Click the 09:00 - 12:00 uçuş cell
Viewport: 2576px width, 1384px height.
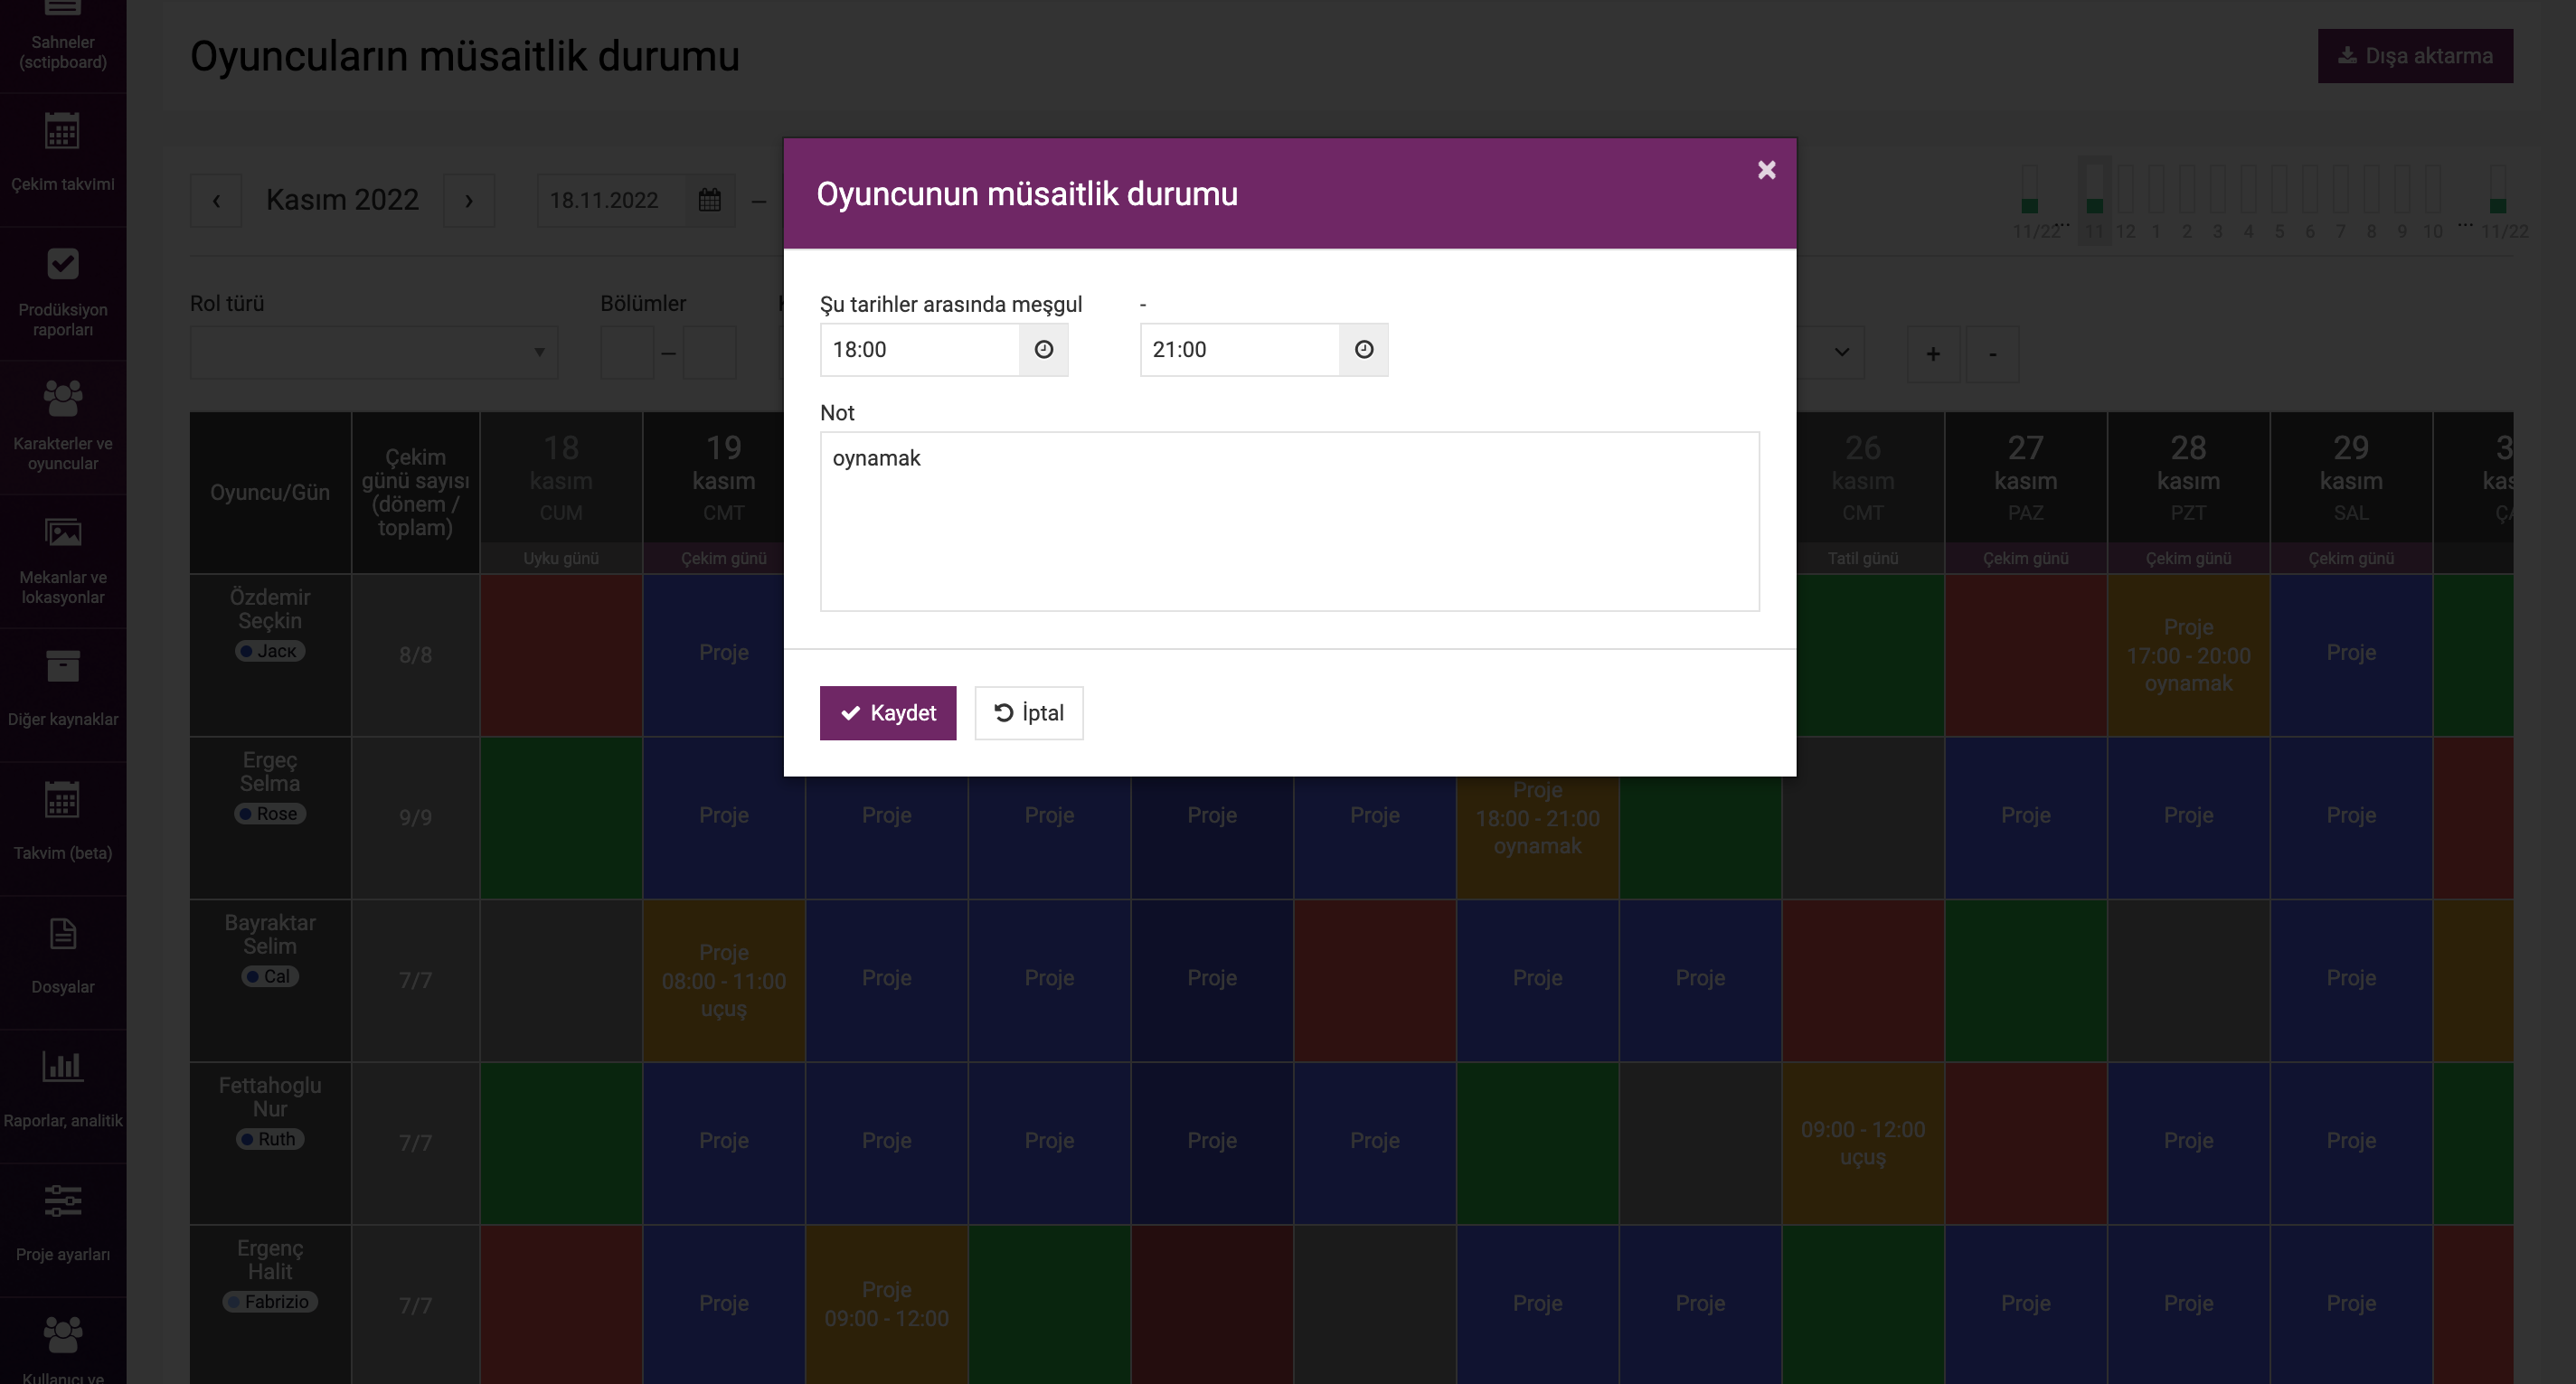pos(1862,1143)
